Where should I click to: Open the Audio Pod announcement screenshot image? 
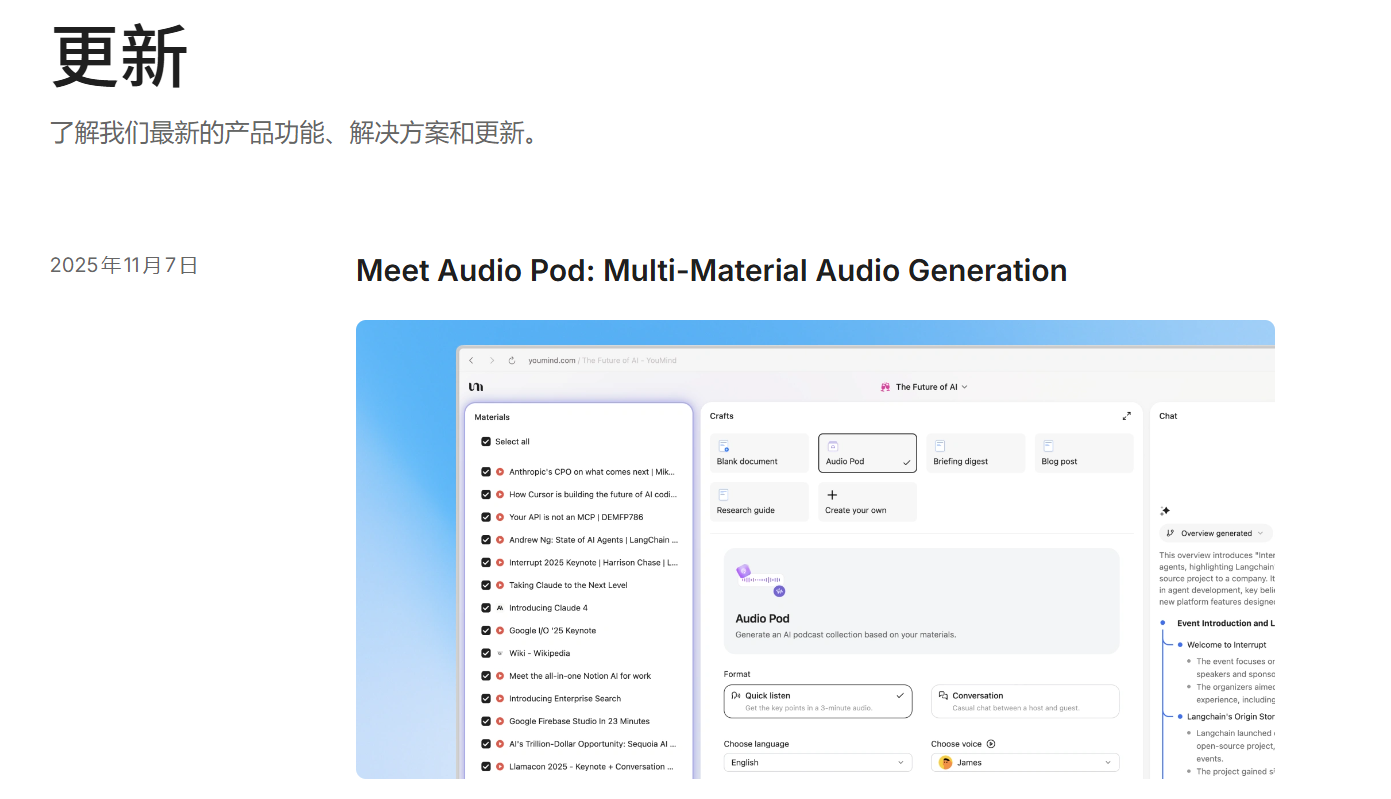tap(815, 549)
